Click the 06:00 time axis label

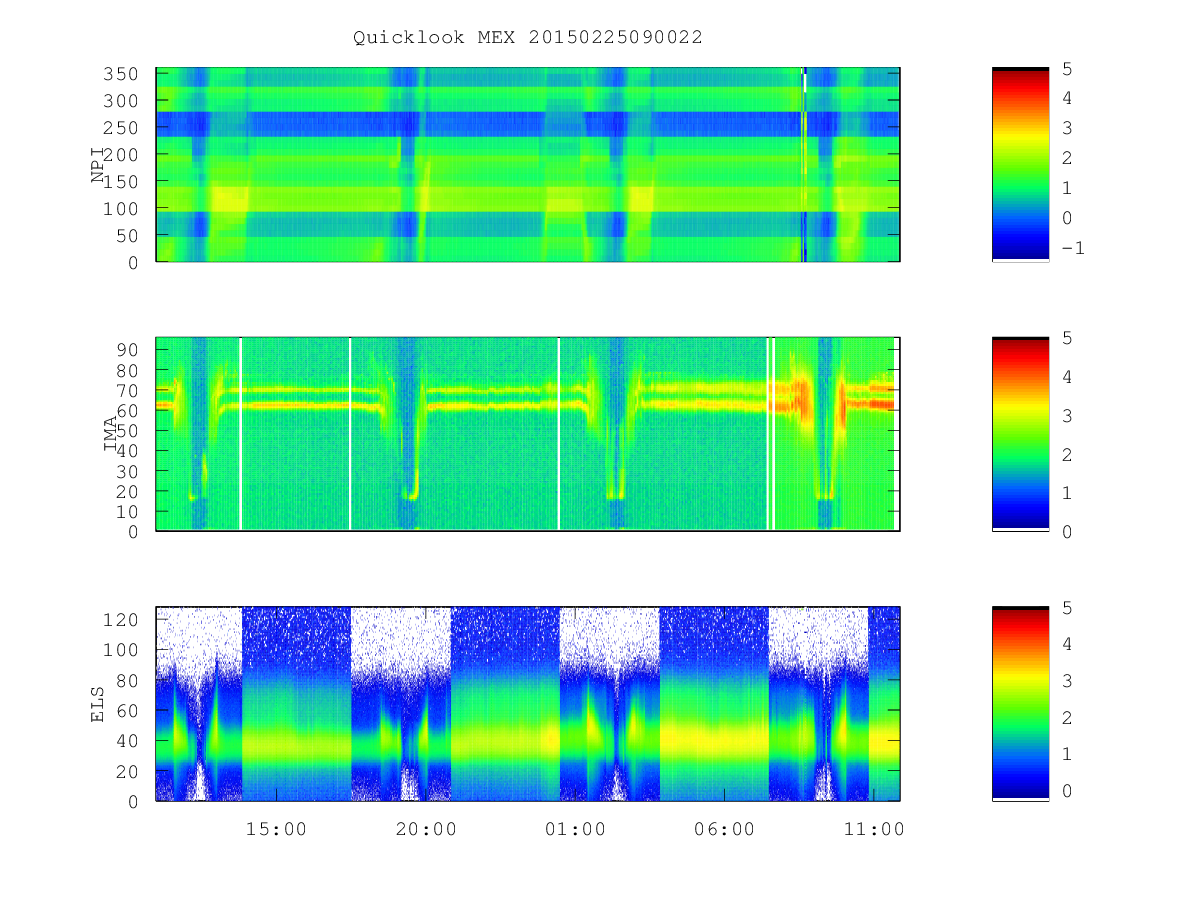[725, 829]
